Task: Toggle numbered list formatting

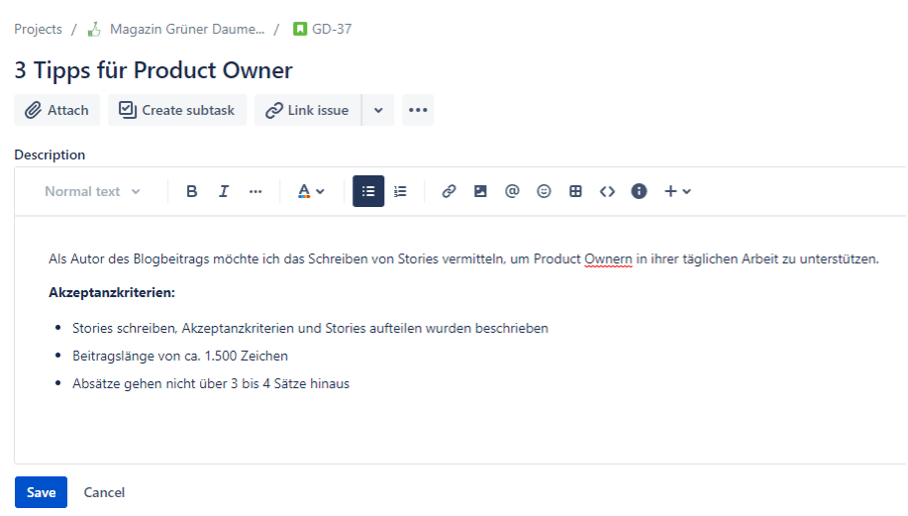Action: [x=400, y=191]
